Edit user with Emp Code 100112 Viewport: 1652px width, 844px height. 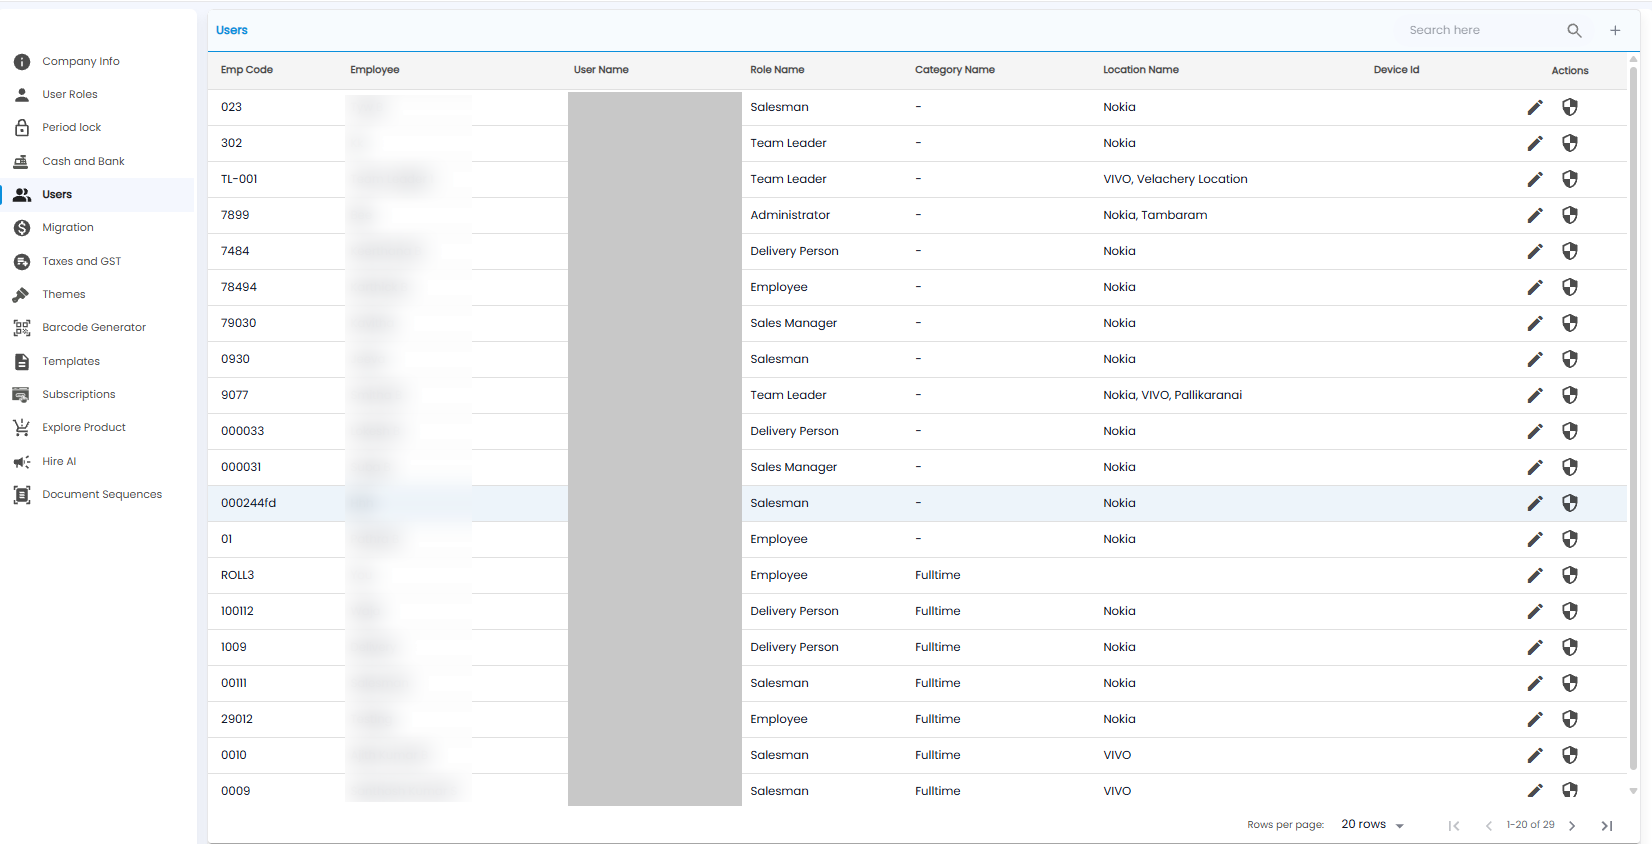point(1535,611)
